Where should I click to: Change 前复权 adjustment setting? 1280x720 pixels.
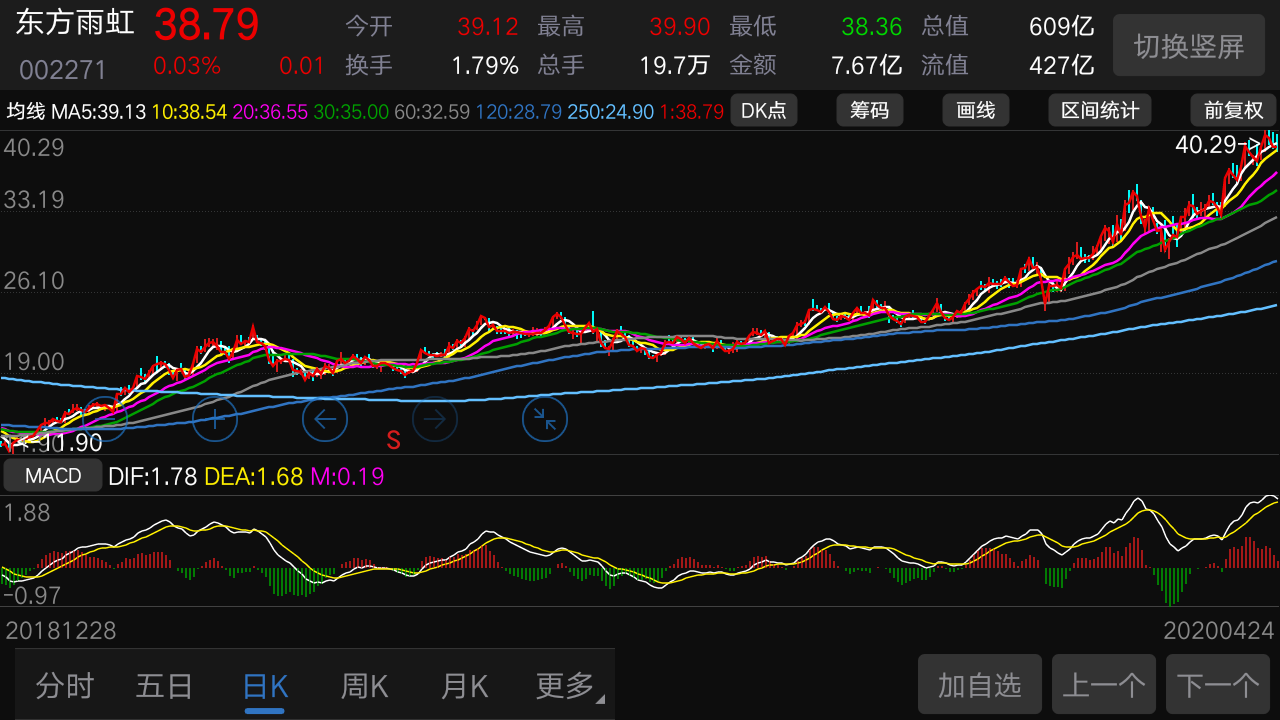coord(1234,110)
